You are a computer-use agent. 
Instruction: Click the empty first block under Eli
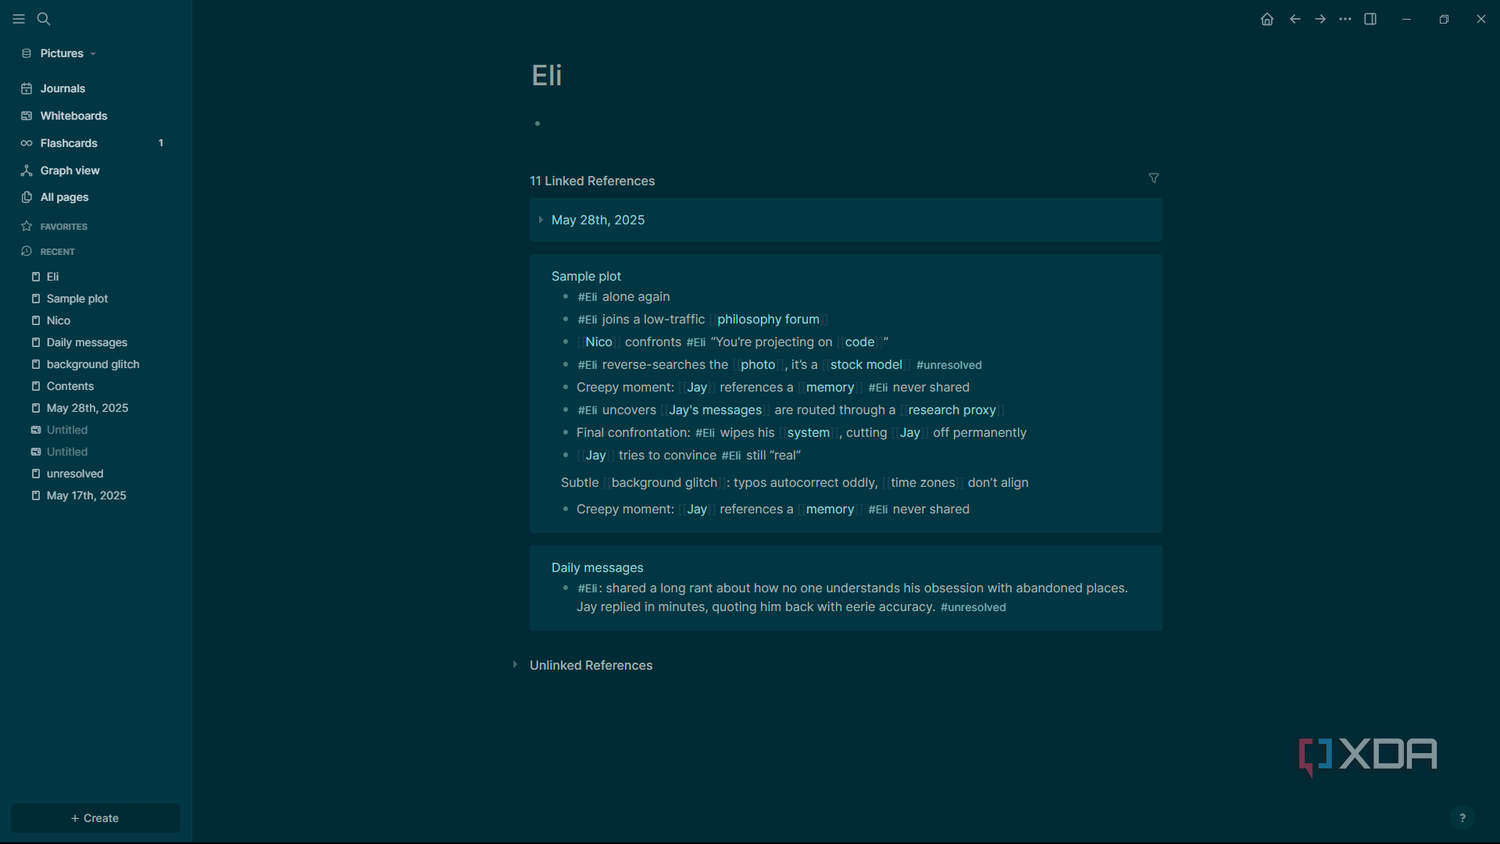click(845, 124)
